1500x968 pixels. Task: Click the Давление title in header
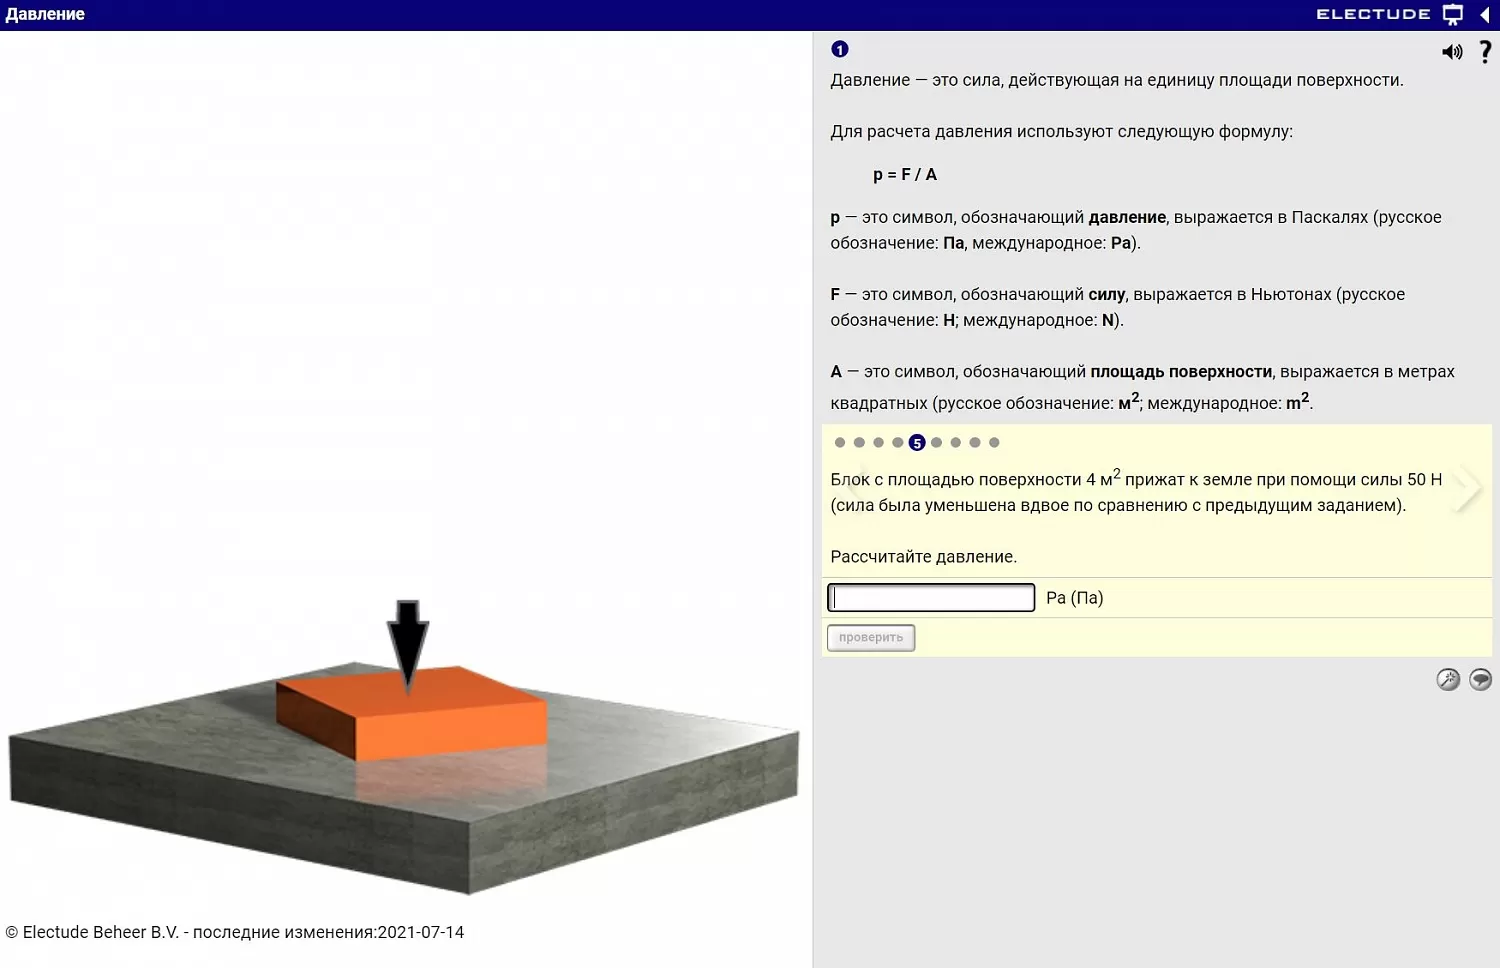point(45,15)
